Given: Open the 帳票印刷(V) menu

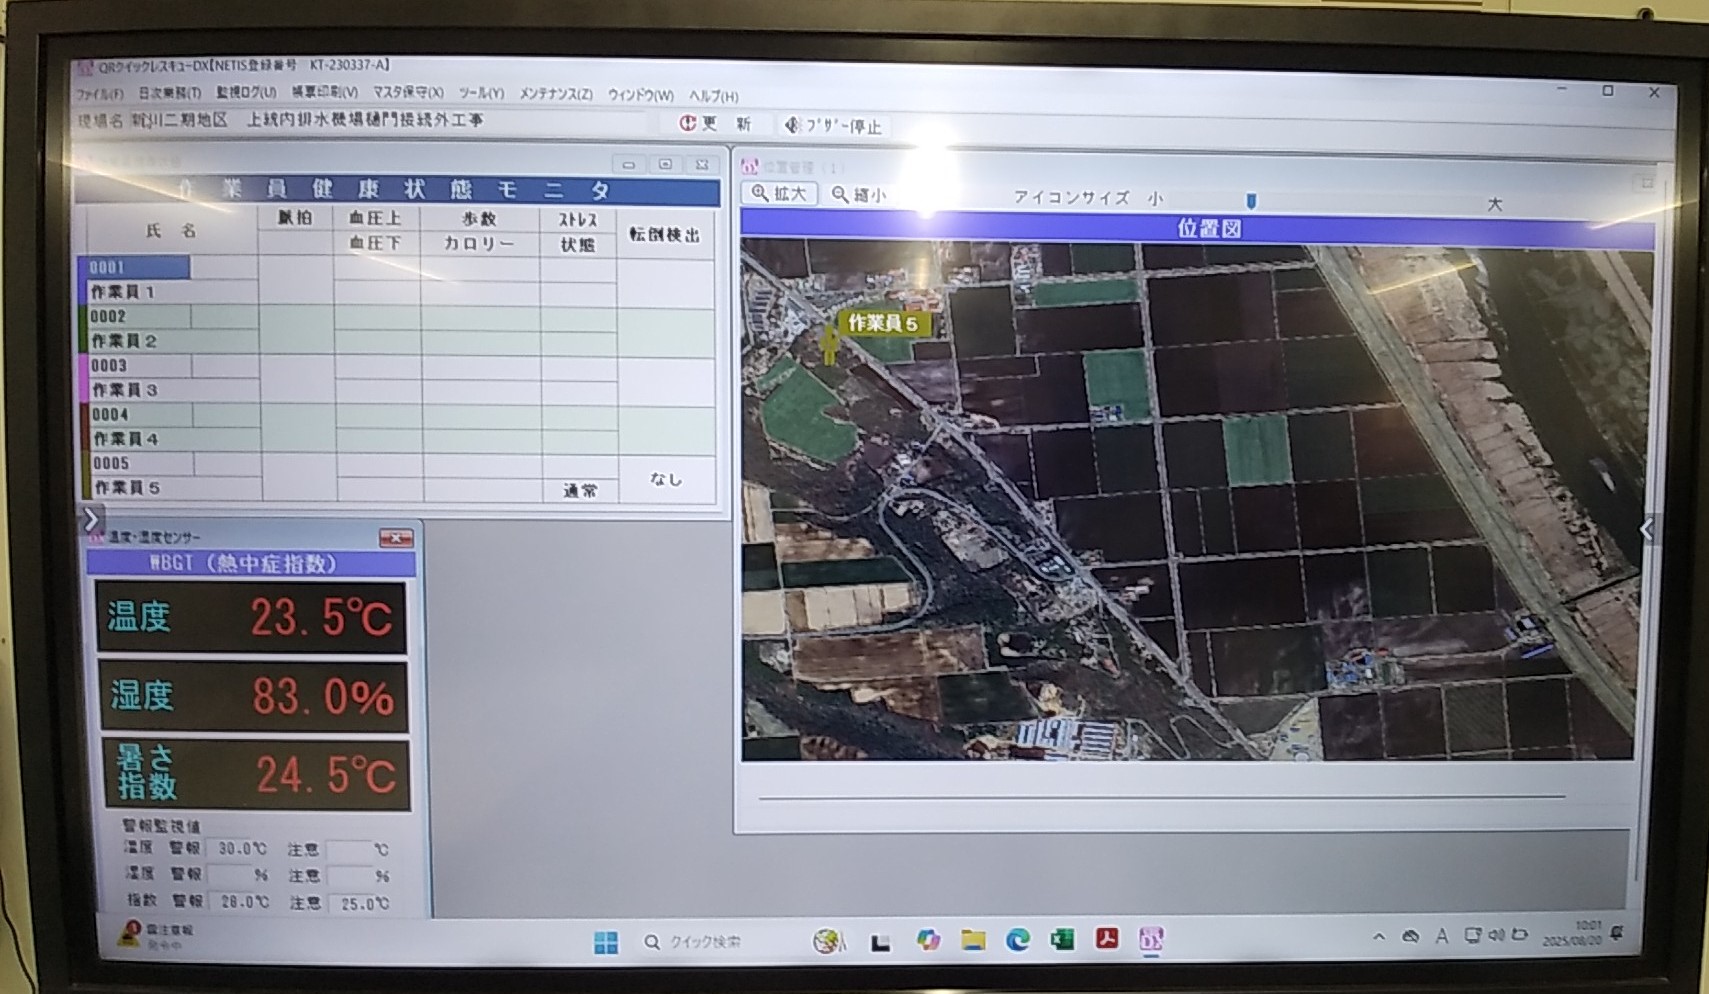Looking at the screenshot, I should coord(324,92).
